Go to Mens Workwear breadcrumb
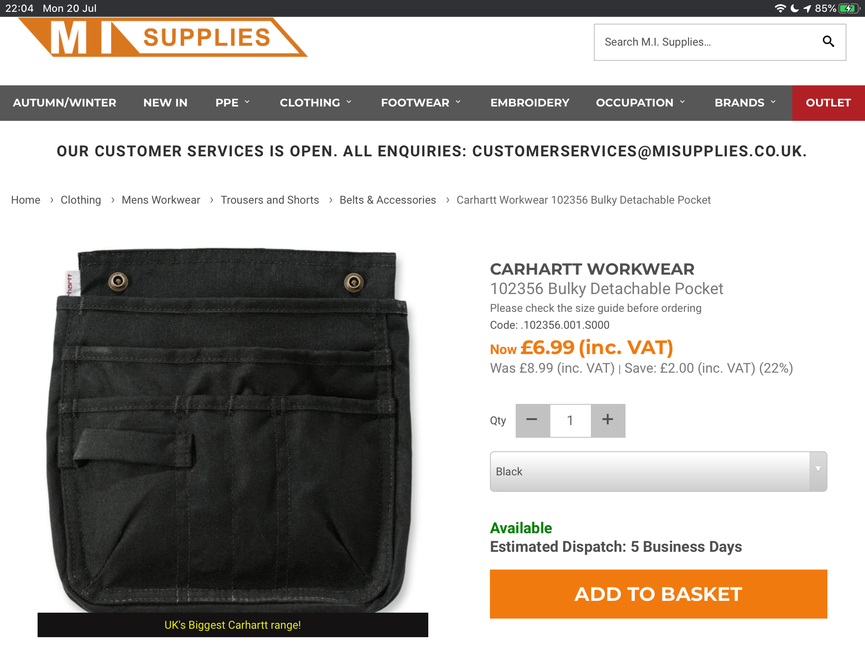Viewport: 865px width, 649px height. 161,200
